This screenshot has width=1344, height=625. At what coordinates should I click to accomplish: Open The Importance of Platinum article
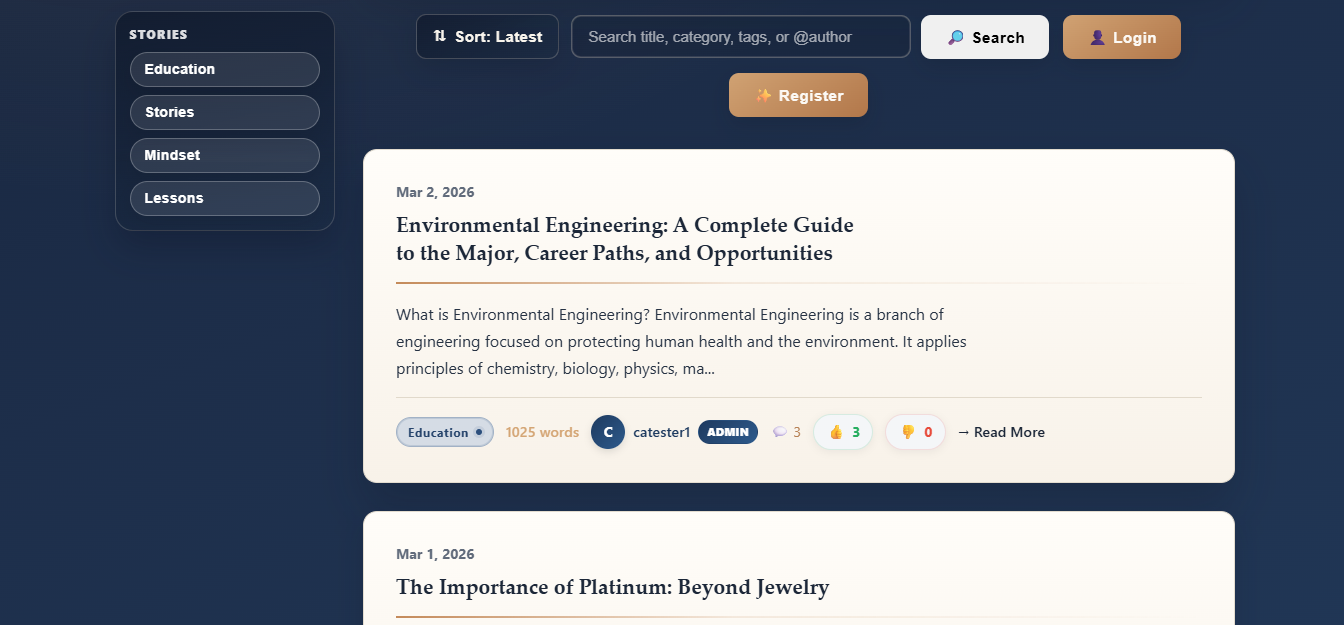point(612,587)
